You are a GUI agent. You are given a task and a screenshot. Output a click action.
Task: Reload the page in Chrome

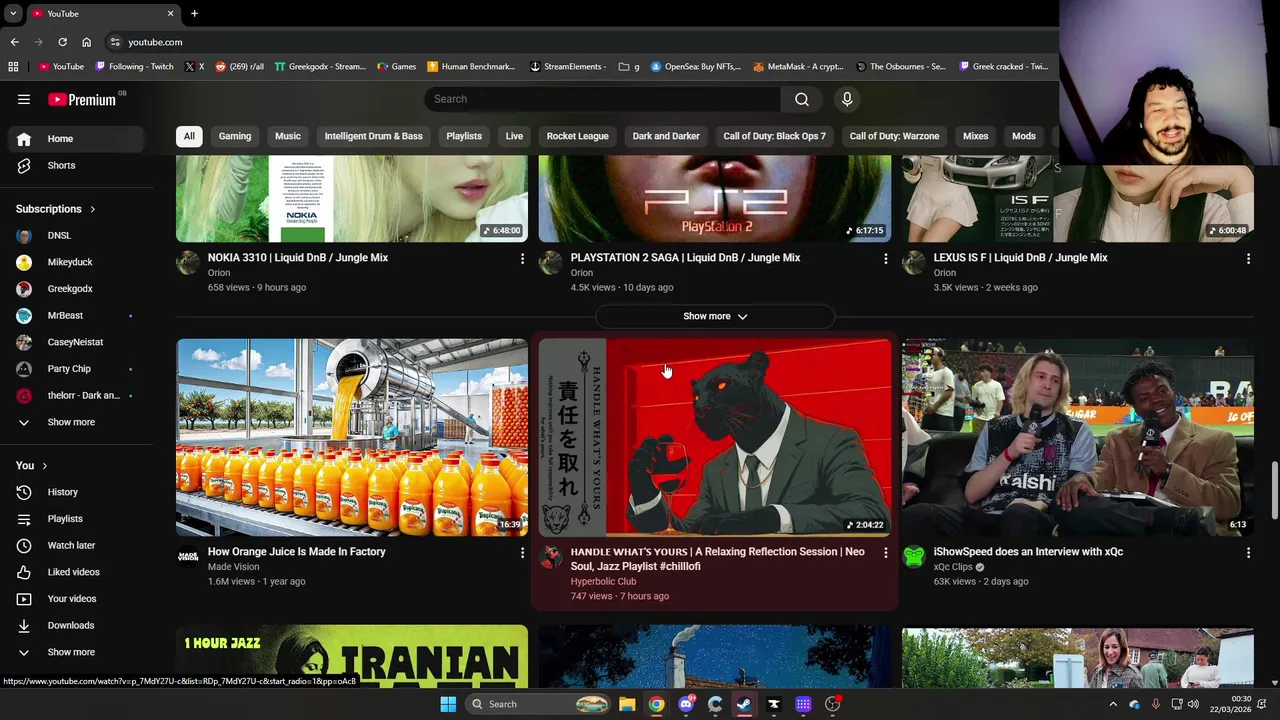(62, 42)
